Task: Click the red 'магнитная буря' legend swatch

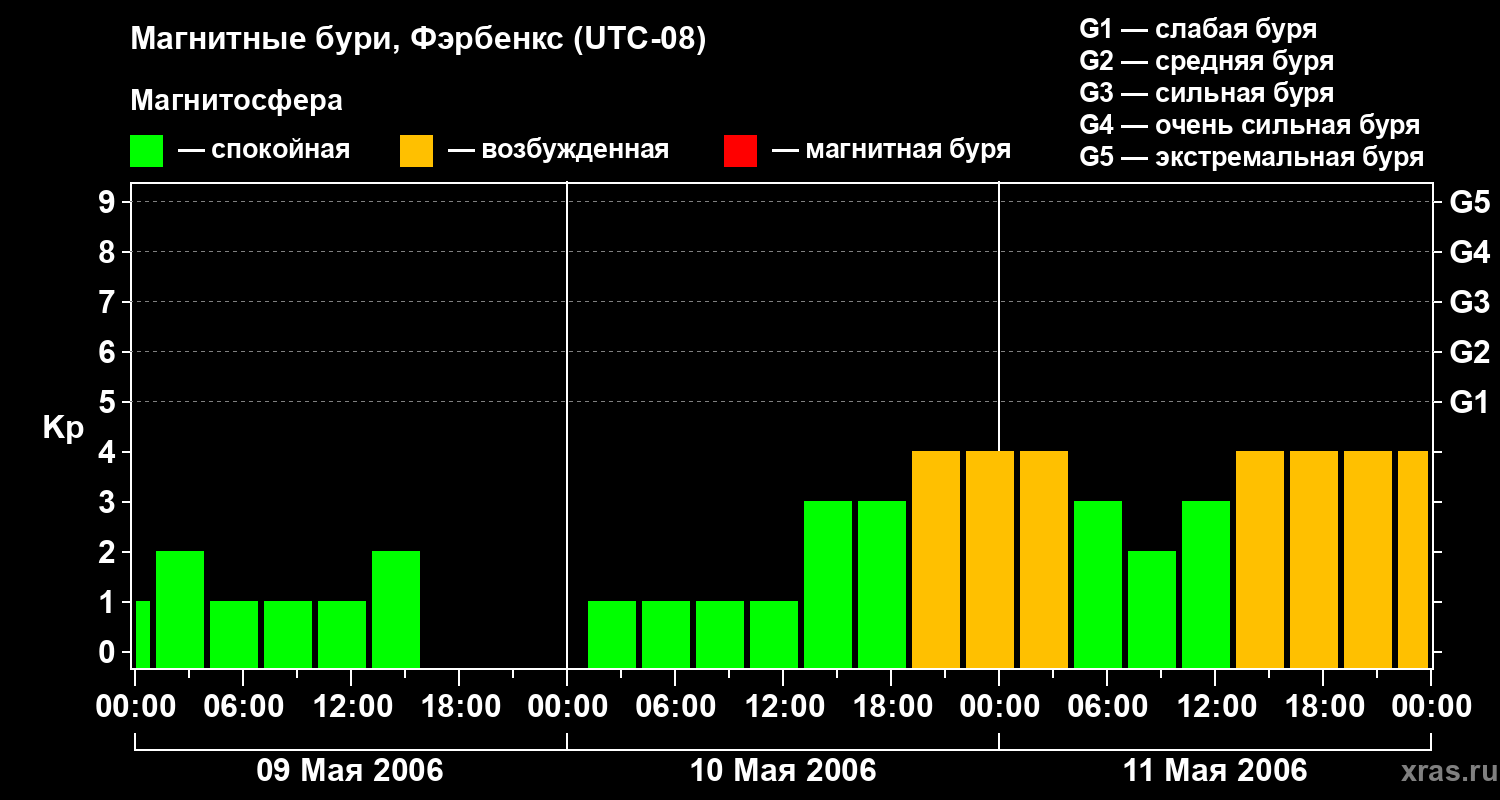Action: click(x=740, y=151)
